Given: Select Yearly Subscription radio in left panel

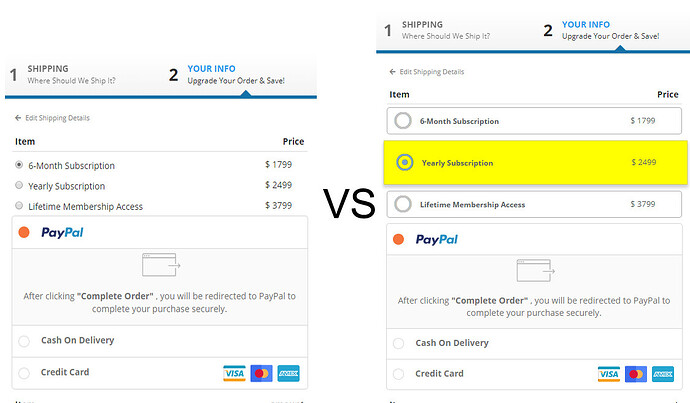Looking at the screenshot, I should click(19, 186).
